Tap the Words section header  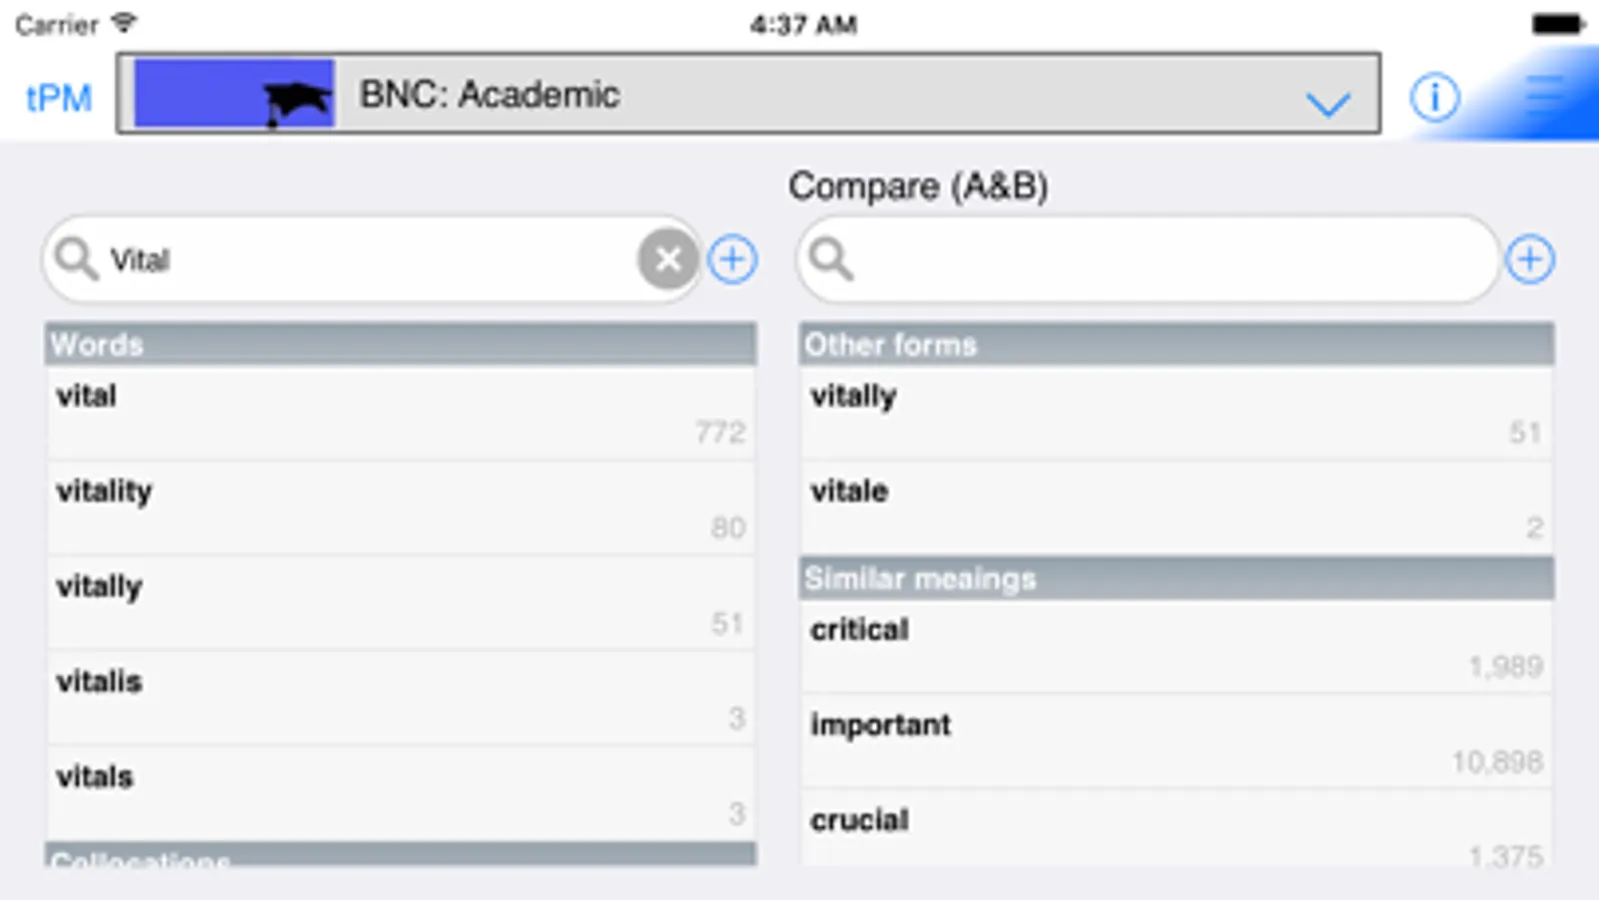point(400,344)
